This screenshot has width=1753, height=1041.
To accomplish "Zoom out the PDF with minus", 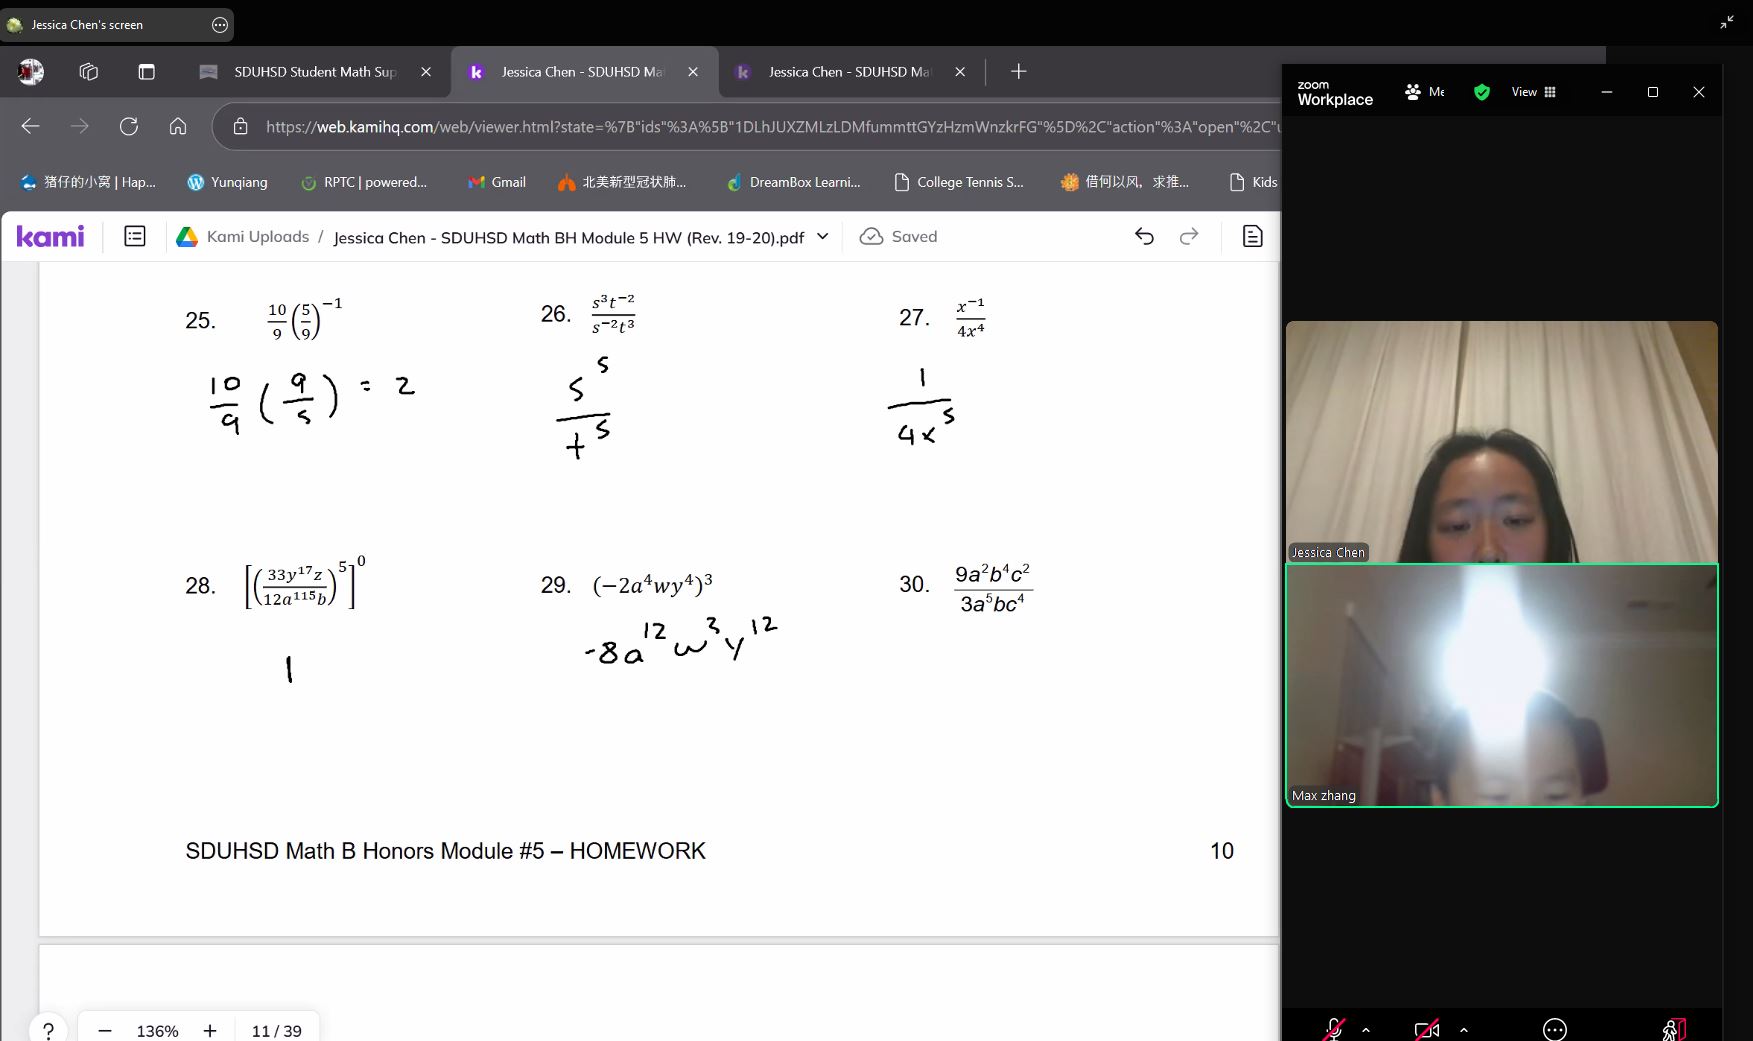I will pyautogui.click(x=105, y=1031).
